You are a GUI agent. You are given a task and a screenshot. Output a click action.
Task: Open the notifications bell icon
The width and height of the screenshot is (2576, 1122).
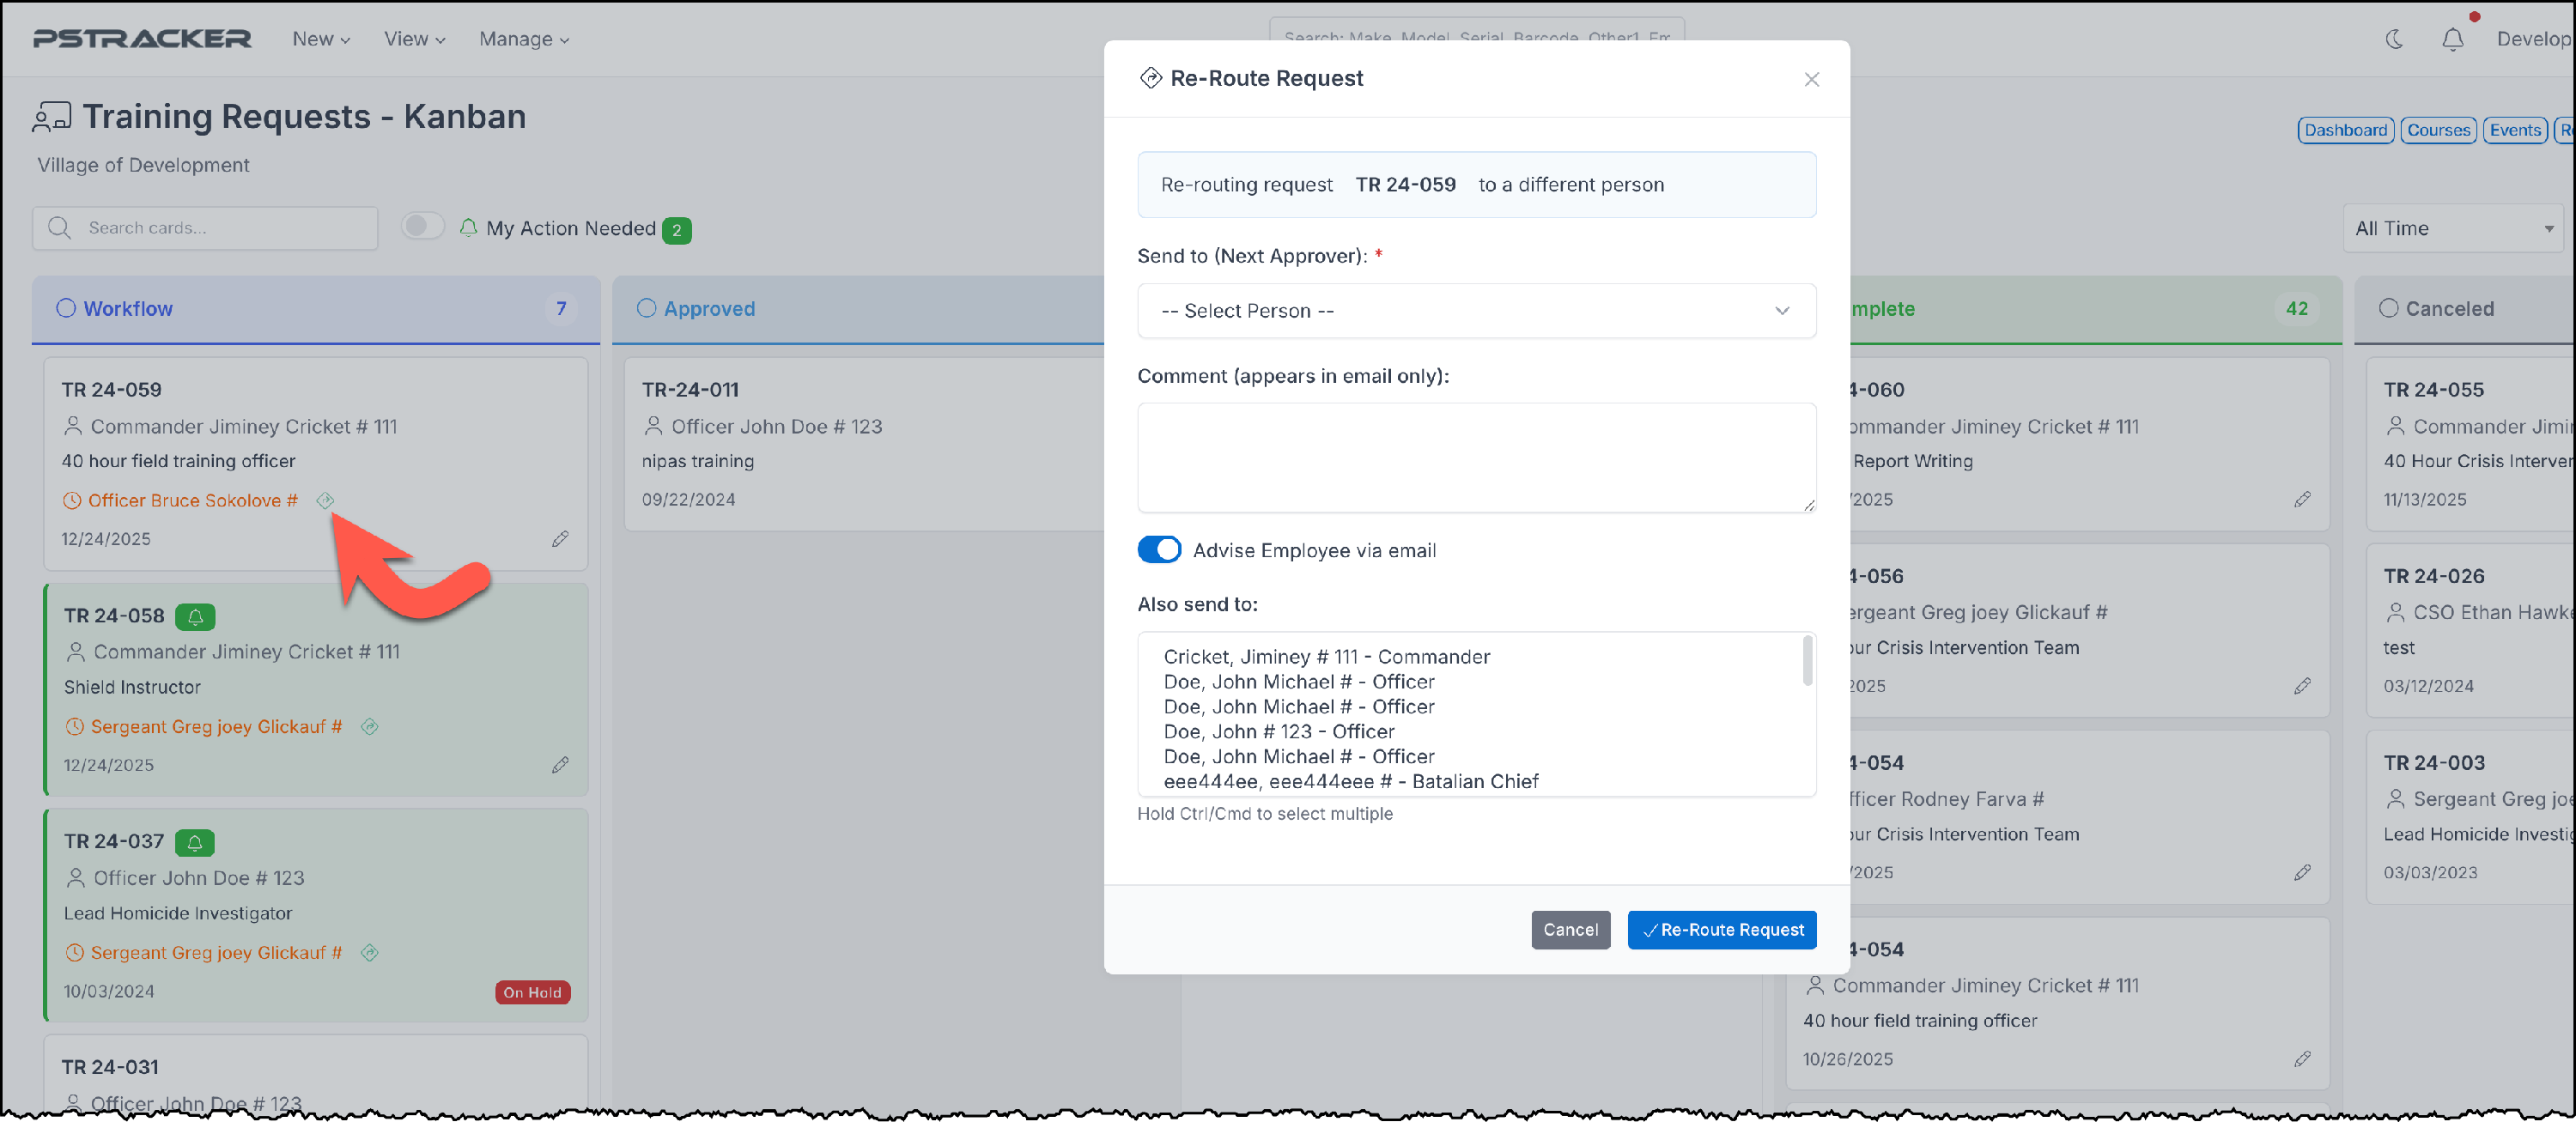(x=2452, y=39)
